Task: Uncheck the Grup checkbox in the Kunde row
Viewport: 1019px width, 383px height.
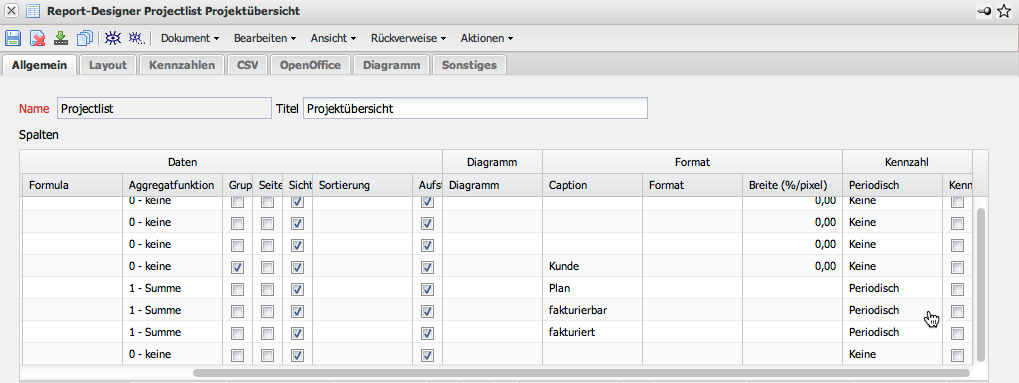Action: coord(238,267)
